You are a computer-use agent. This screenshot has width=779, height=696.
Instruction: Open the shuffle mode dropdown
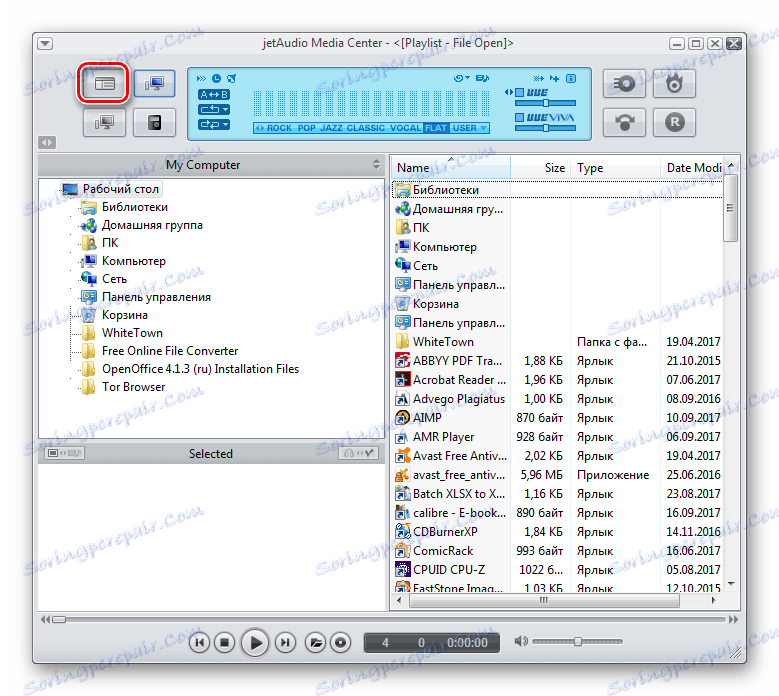214,124
